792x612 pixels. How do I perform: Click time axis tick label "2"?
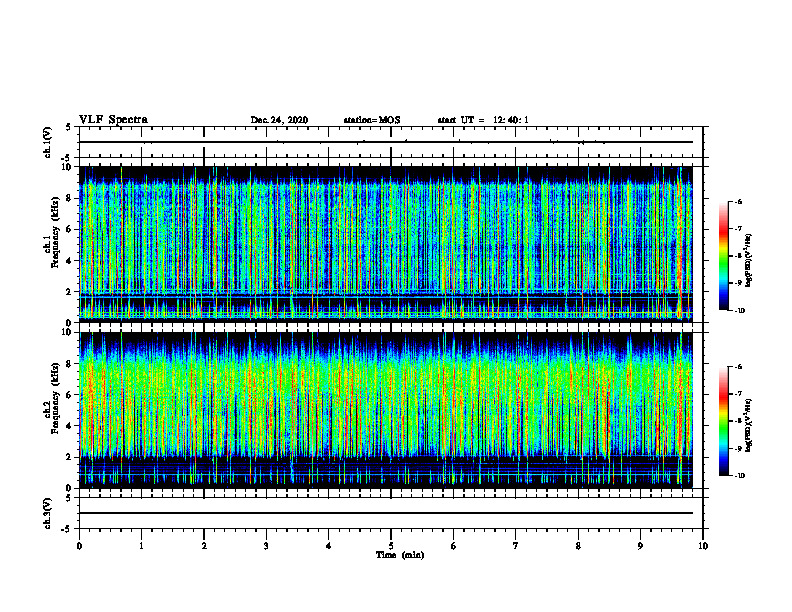(x=204, y=546)
